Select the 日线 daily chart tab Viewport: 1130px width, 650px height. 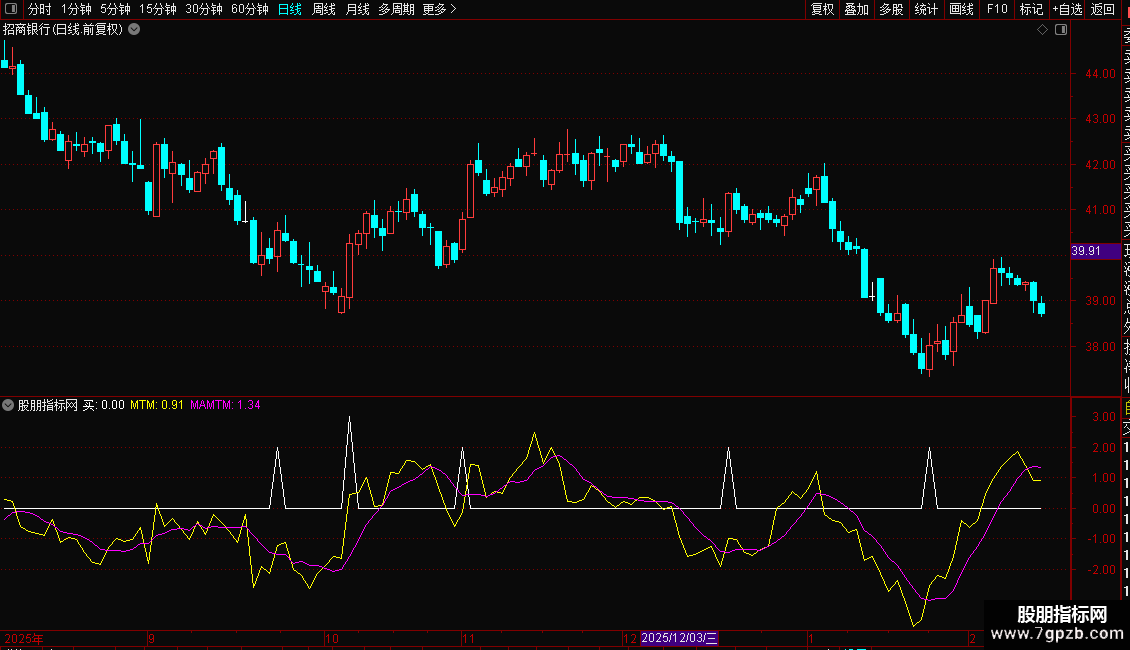pyautogui.click(x=290, y=9)
